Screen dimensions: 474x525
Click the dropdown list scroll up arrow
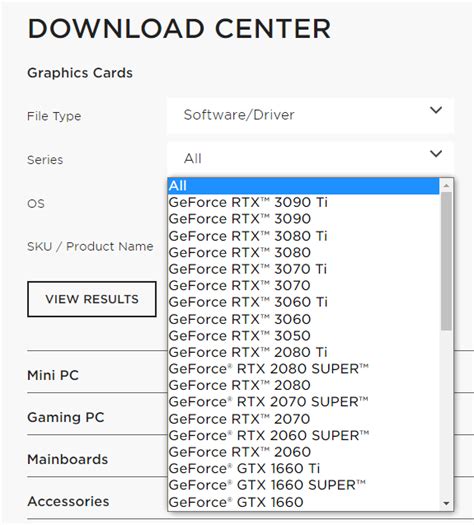[x=446, y=185]
